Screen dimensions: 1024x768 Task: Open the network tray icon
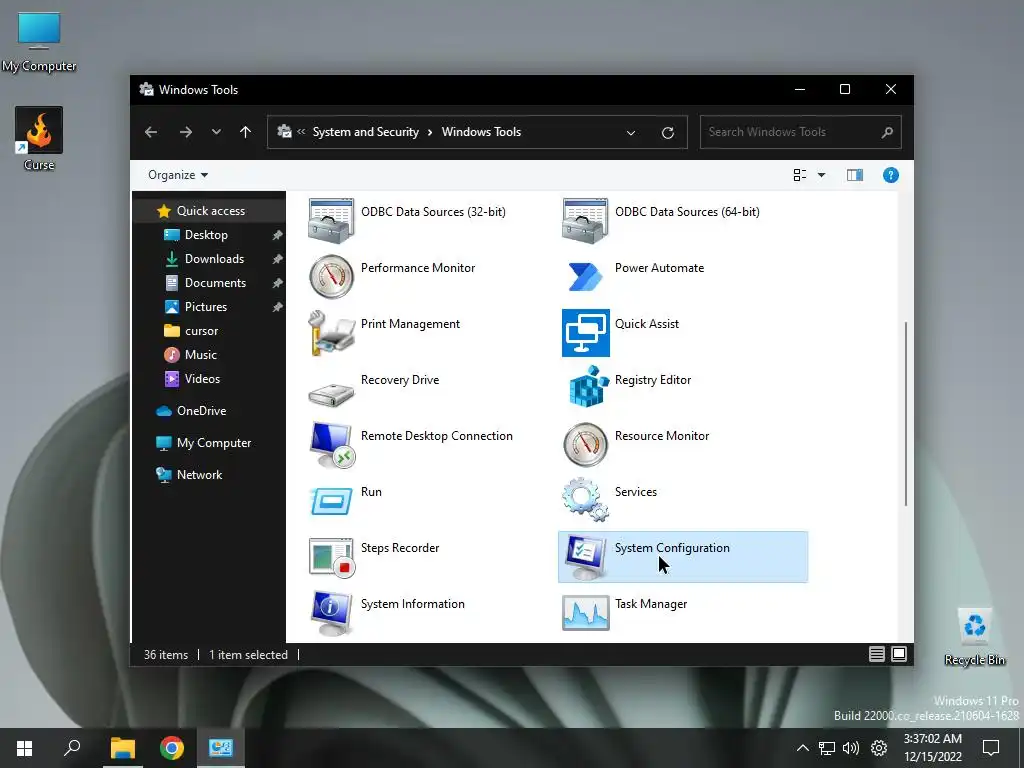[827, 748]
